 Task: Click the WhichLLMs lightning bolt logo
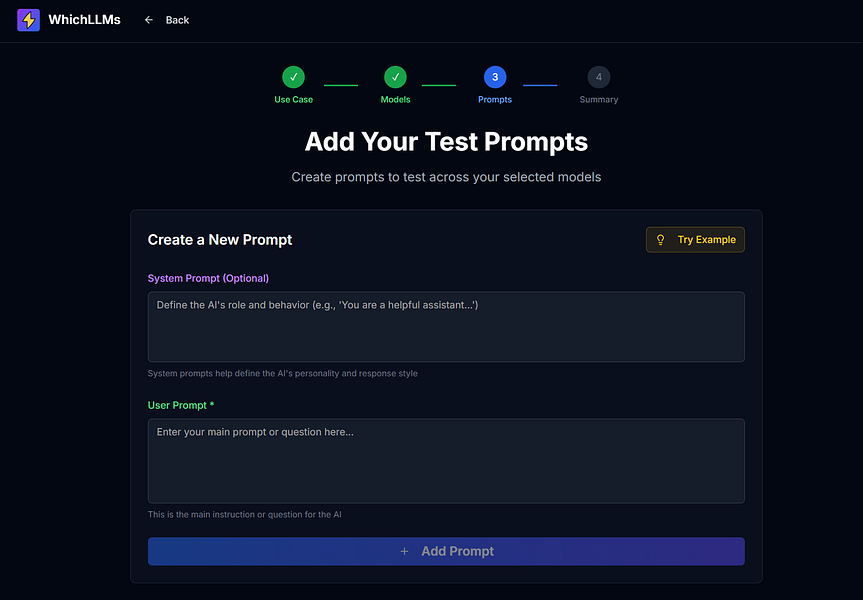28,19
